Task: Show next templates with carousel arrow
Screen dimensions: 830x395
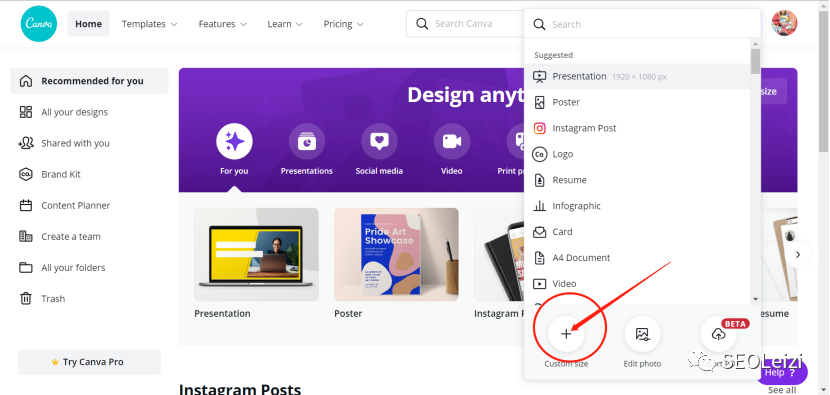Action: pos(798,255)
